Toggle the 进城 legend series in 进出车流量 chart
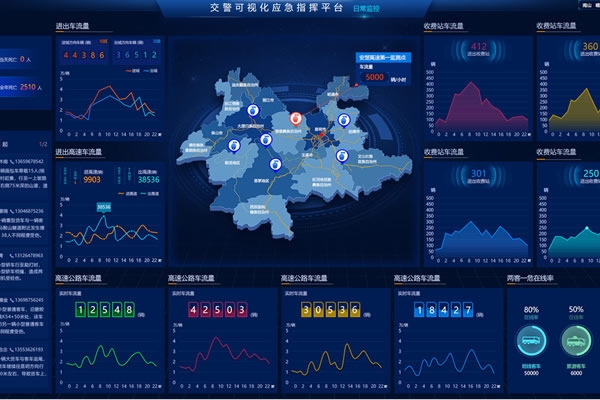The image size is (600, 400). click(131, 70)
